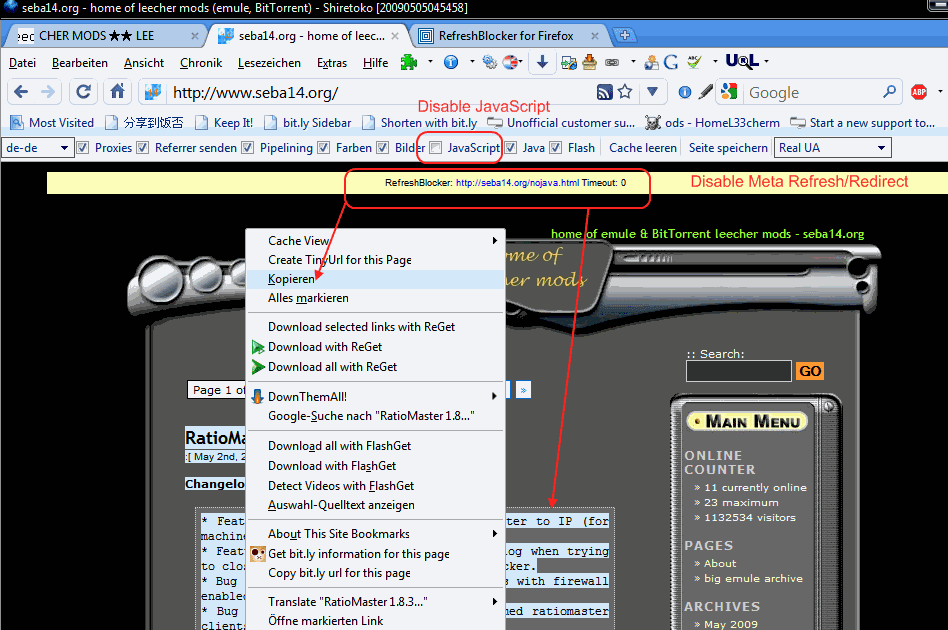Click inside the site Search field
This screenshot has height=630, width=948.
point(738,371)
